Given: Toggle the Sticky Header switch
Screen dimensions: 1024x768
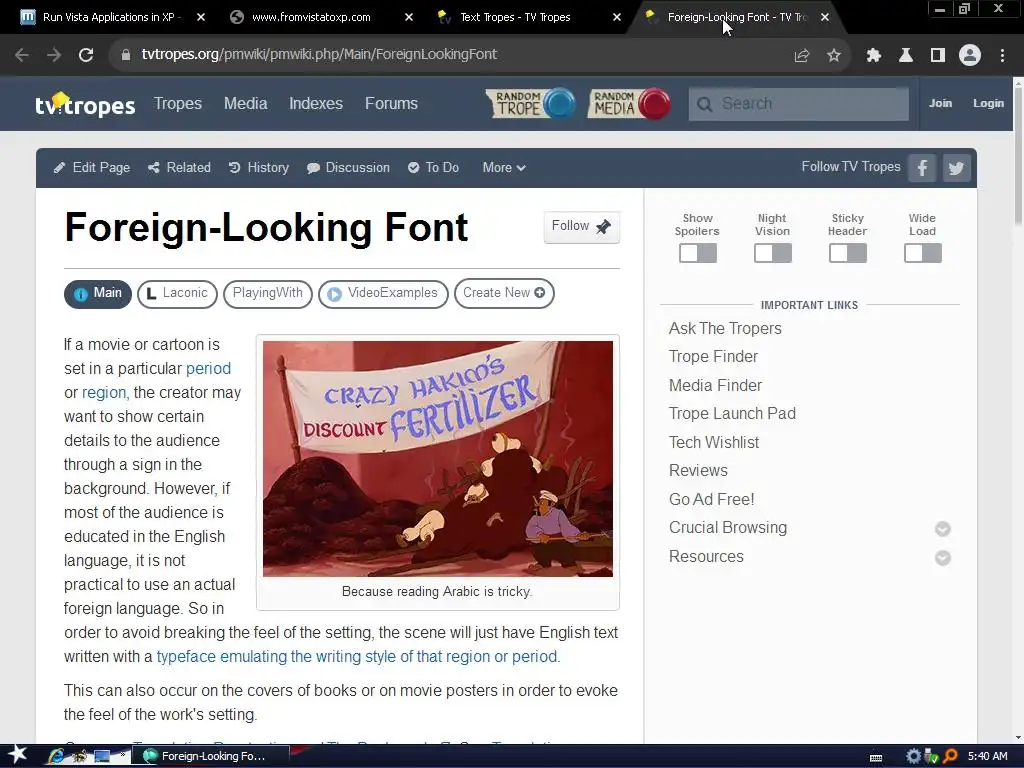Looking at the screenshot, I should (x=848, y=253).
